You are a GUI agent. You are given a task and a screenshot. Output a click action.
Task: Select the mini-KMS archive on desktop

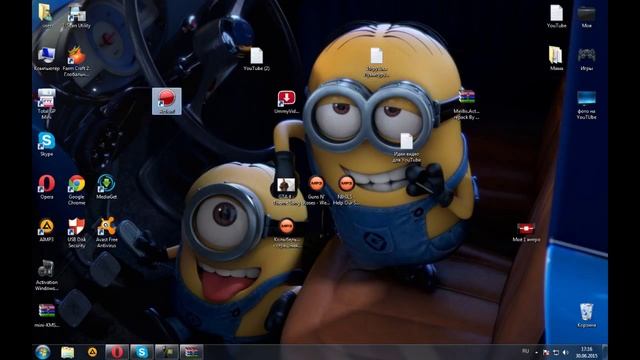coord(47,315)
